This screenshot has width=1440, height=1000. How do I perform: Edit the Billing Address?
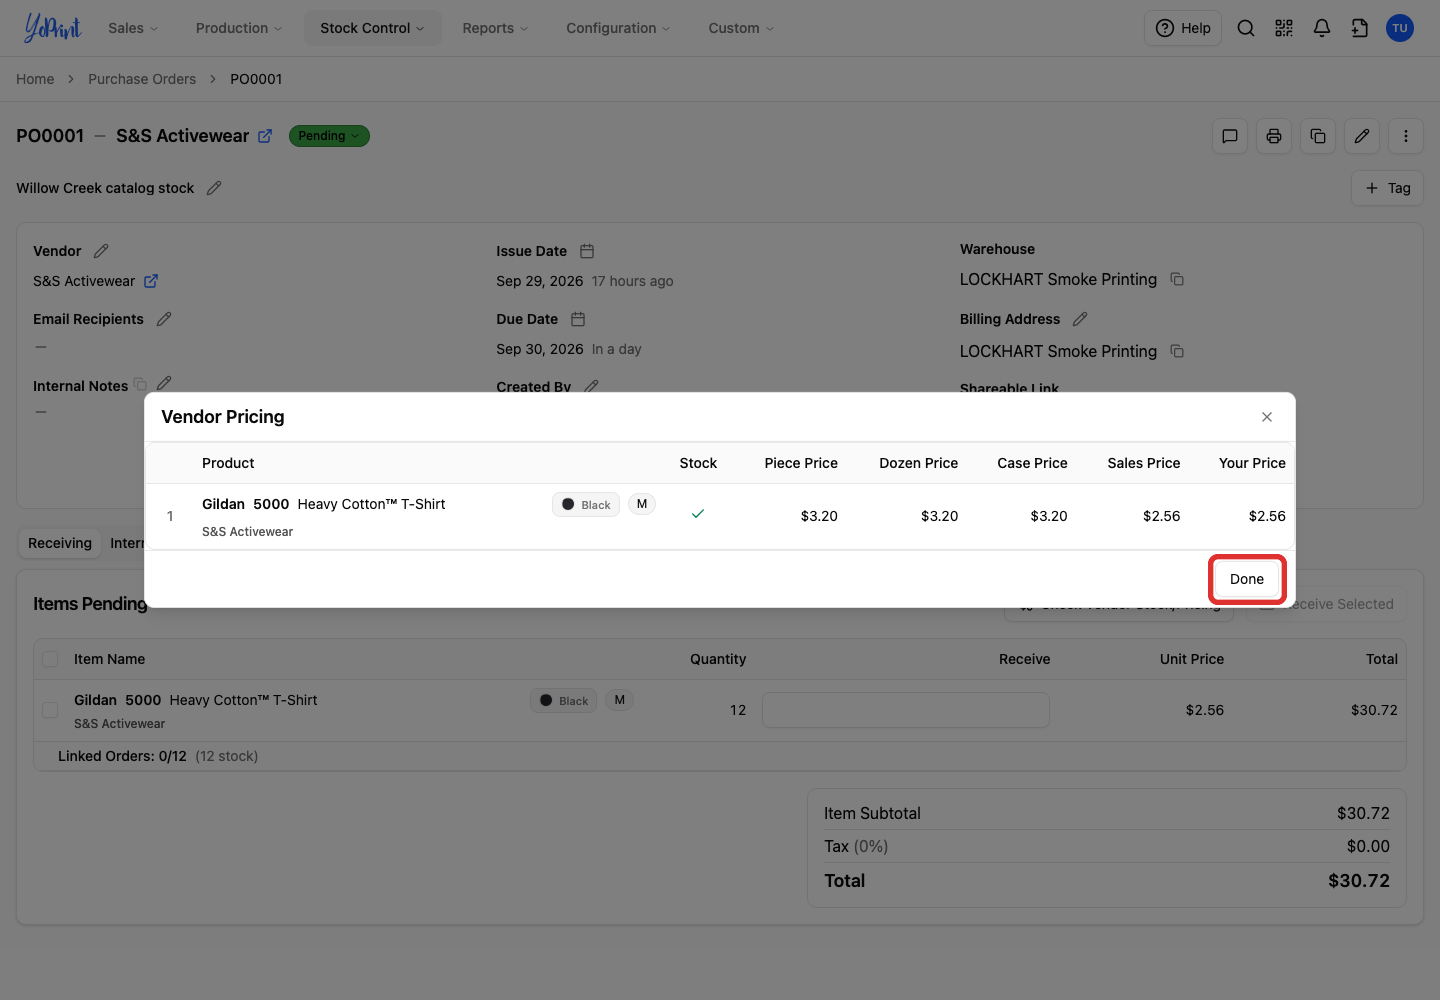pyautogui.click(x=1080, y=319)
